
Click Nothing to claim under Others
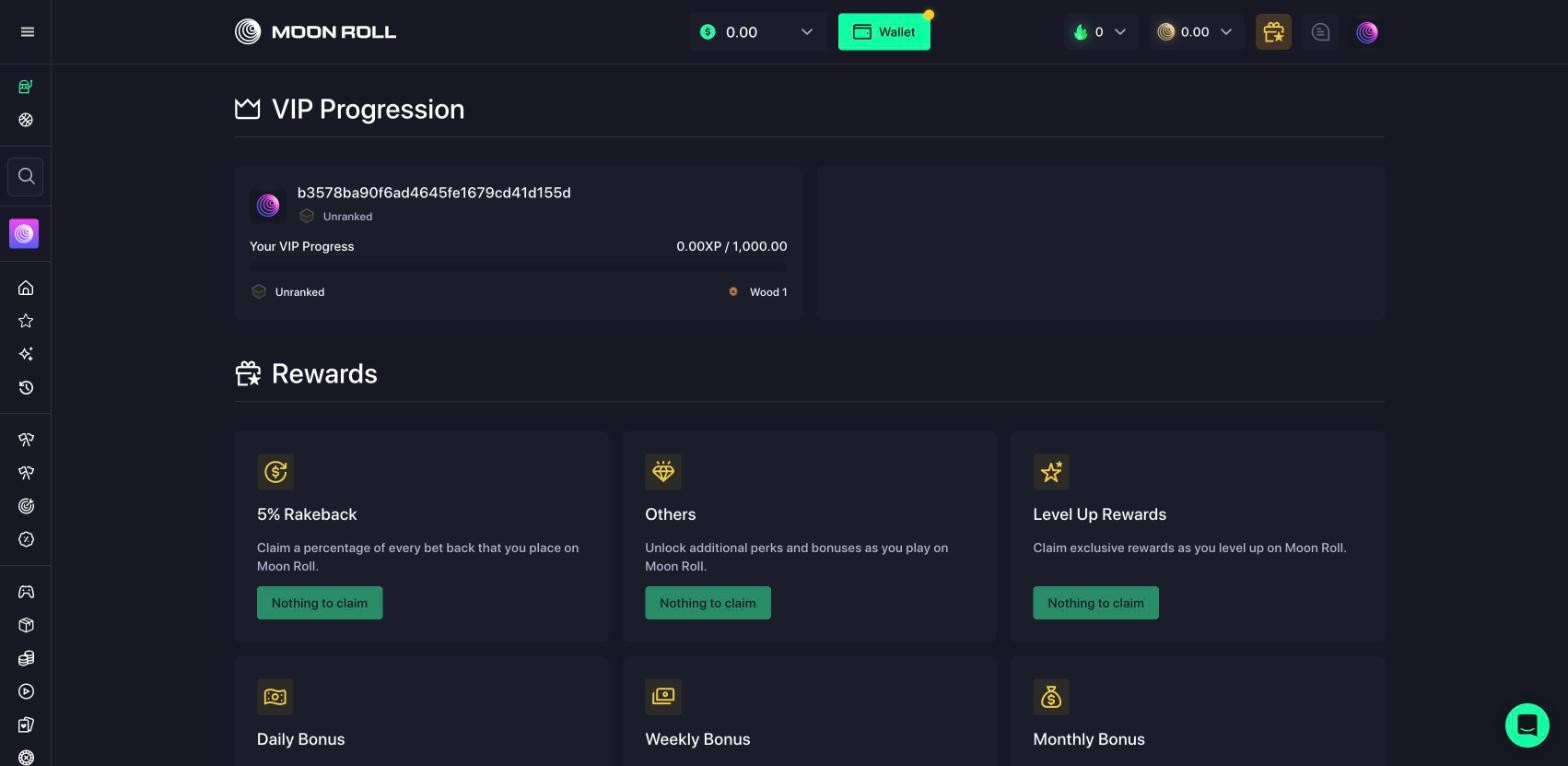tap(708, 603)
